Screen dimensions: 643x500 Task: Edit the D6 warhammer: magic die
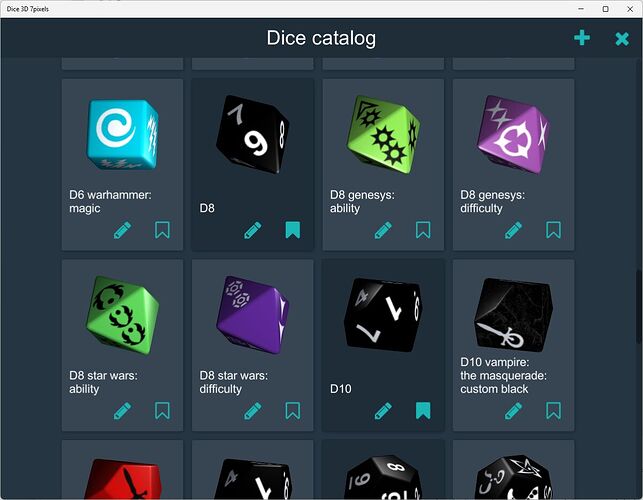pyautogui.click(x=122, y=230)
